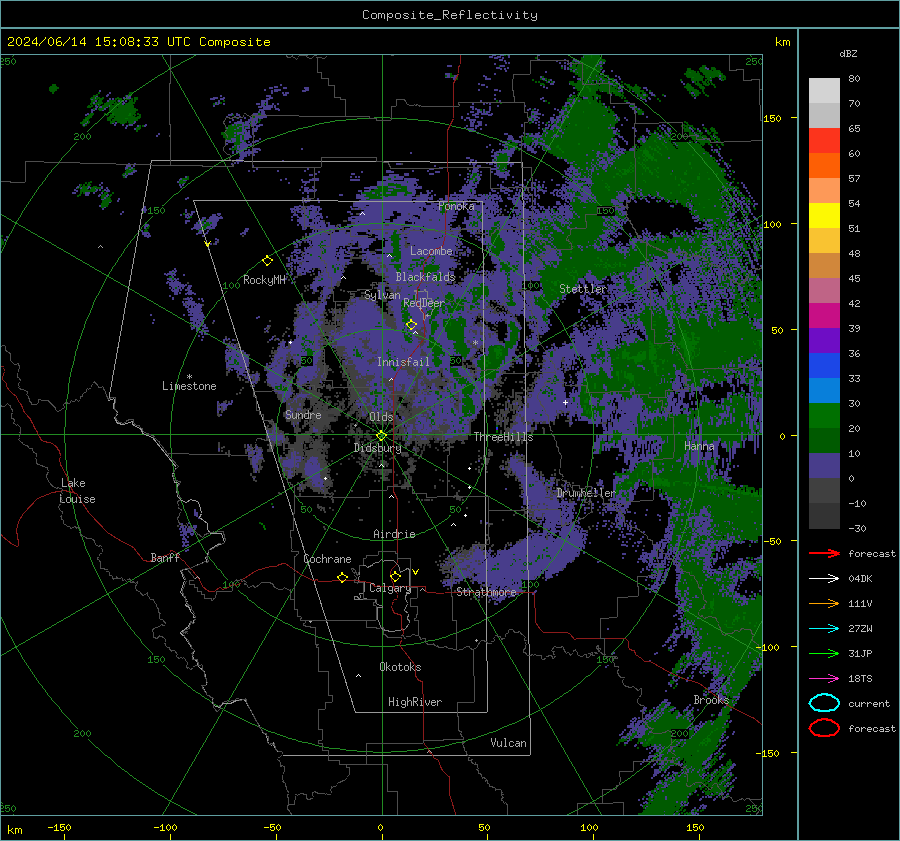Click the green 31JP arrow symbol
Screen dimensions: 900x841
pyautogui.click(x=824, y=653)
